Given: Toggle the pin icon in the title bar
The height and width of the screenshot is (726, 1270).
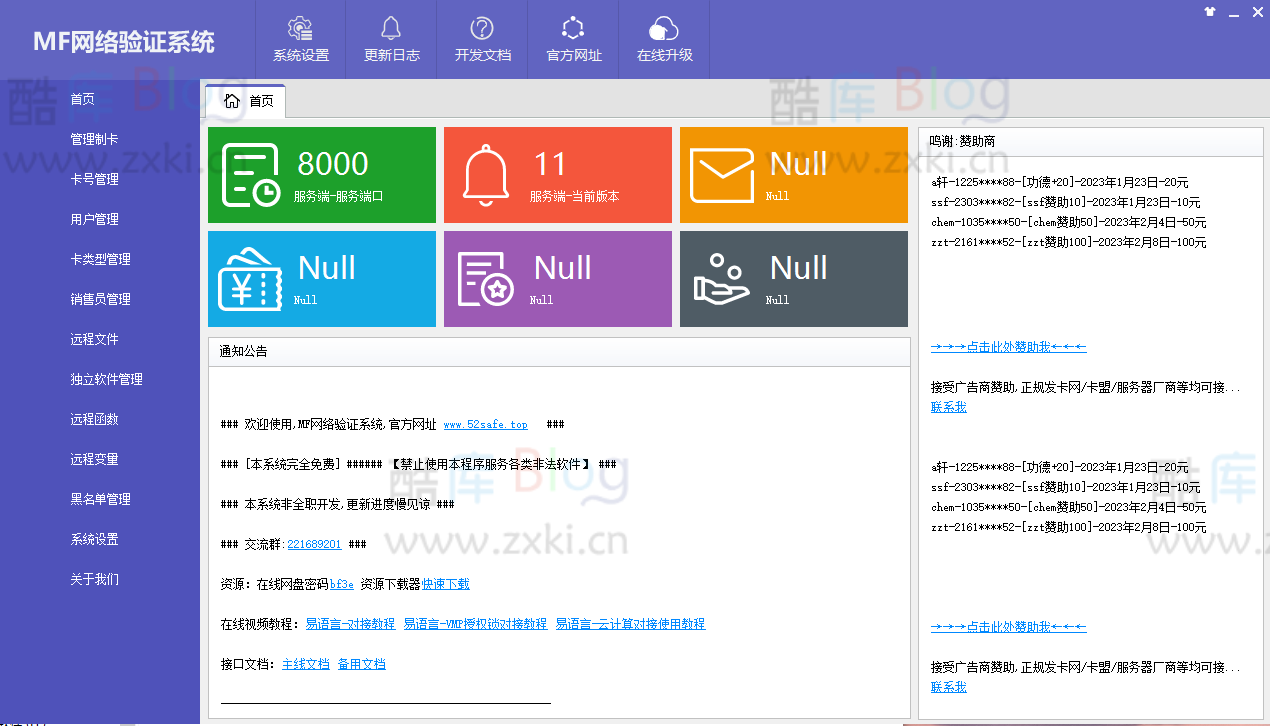Looking at the screenshot, I should click(1210, 12).
